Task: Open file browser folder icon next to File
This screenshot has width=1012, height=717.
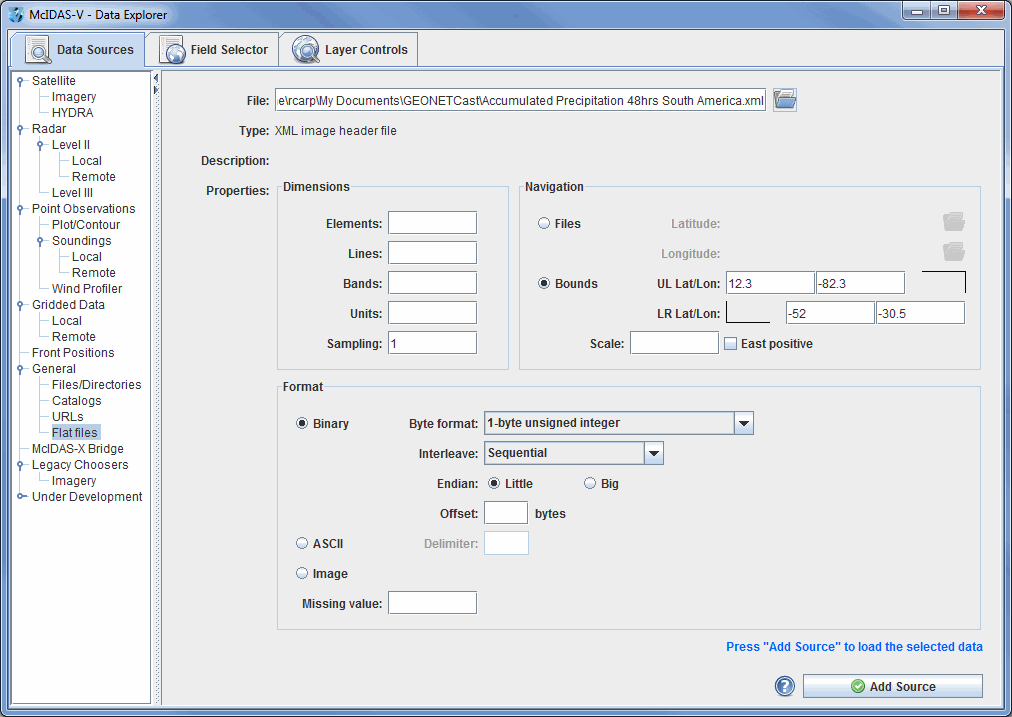Action: [785, 100]
